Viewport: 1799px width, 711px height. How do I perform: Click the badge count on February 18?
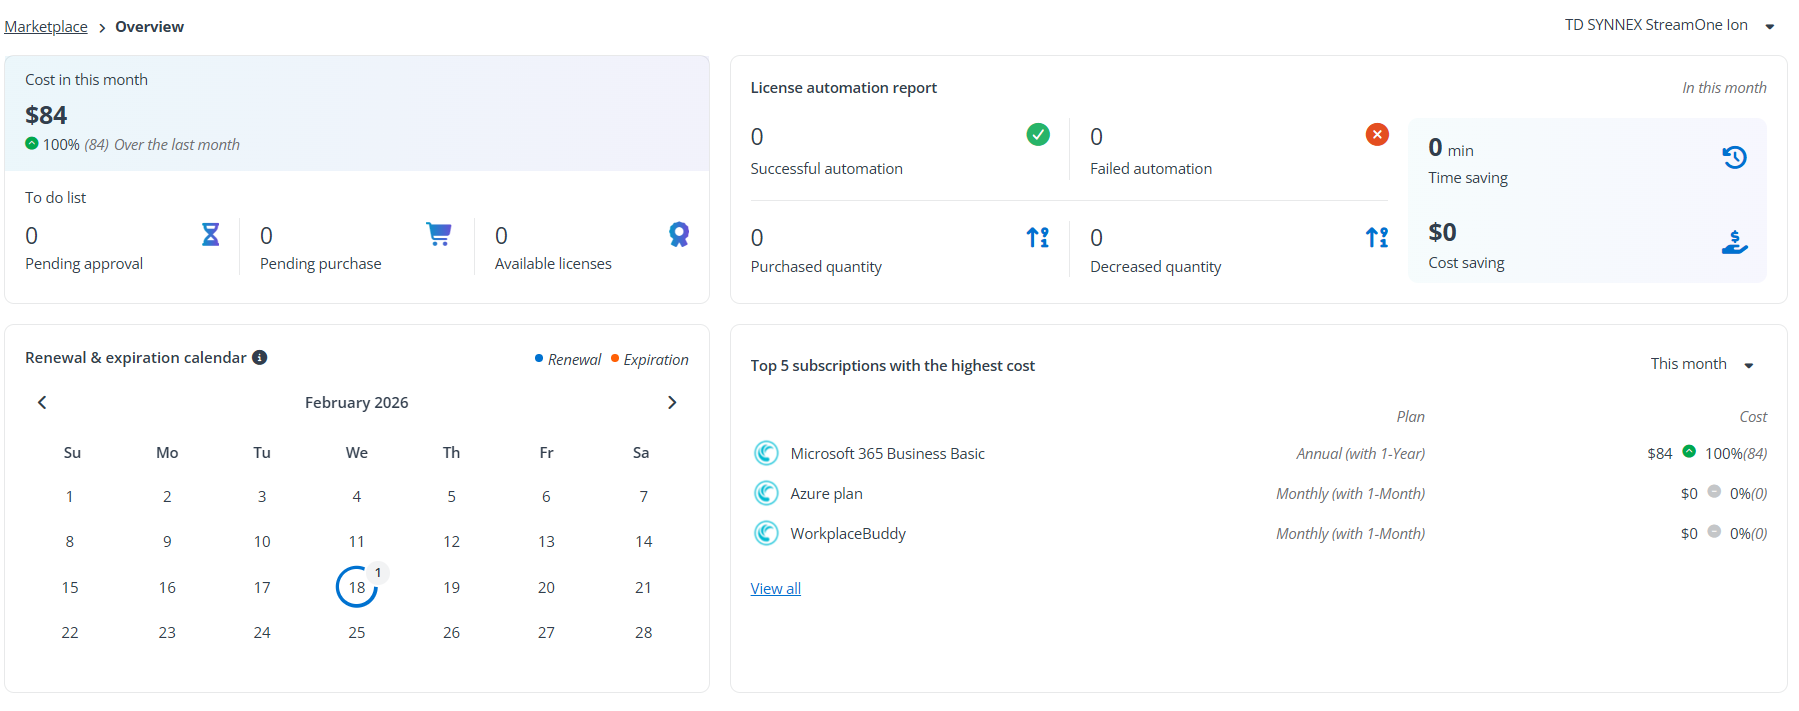tap(378, 573)
